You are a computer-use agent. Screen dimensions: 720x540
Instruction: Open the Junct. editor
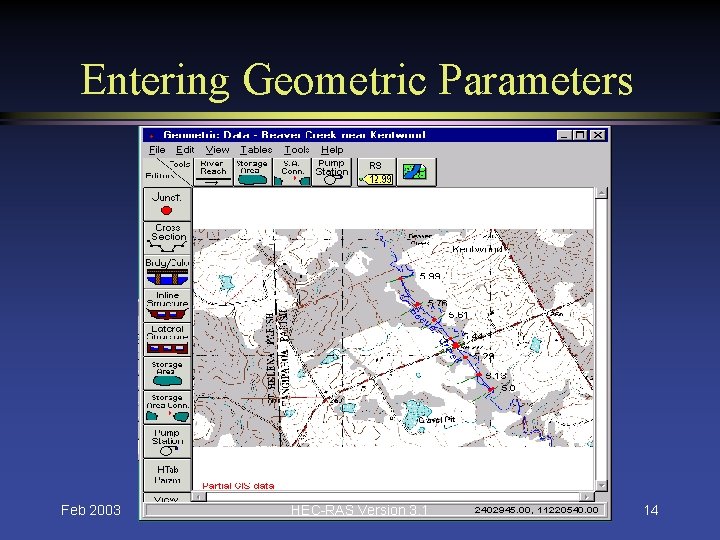[x=167, y=204]
